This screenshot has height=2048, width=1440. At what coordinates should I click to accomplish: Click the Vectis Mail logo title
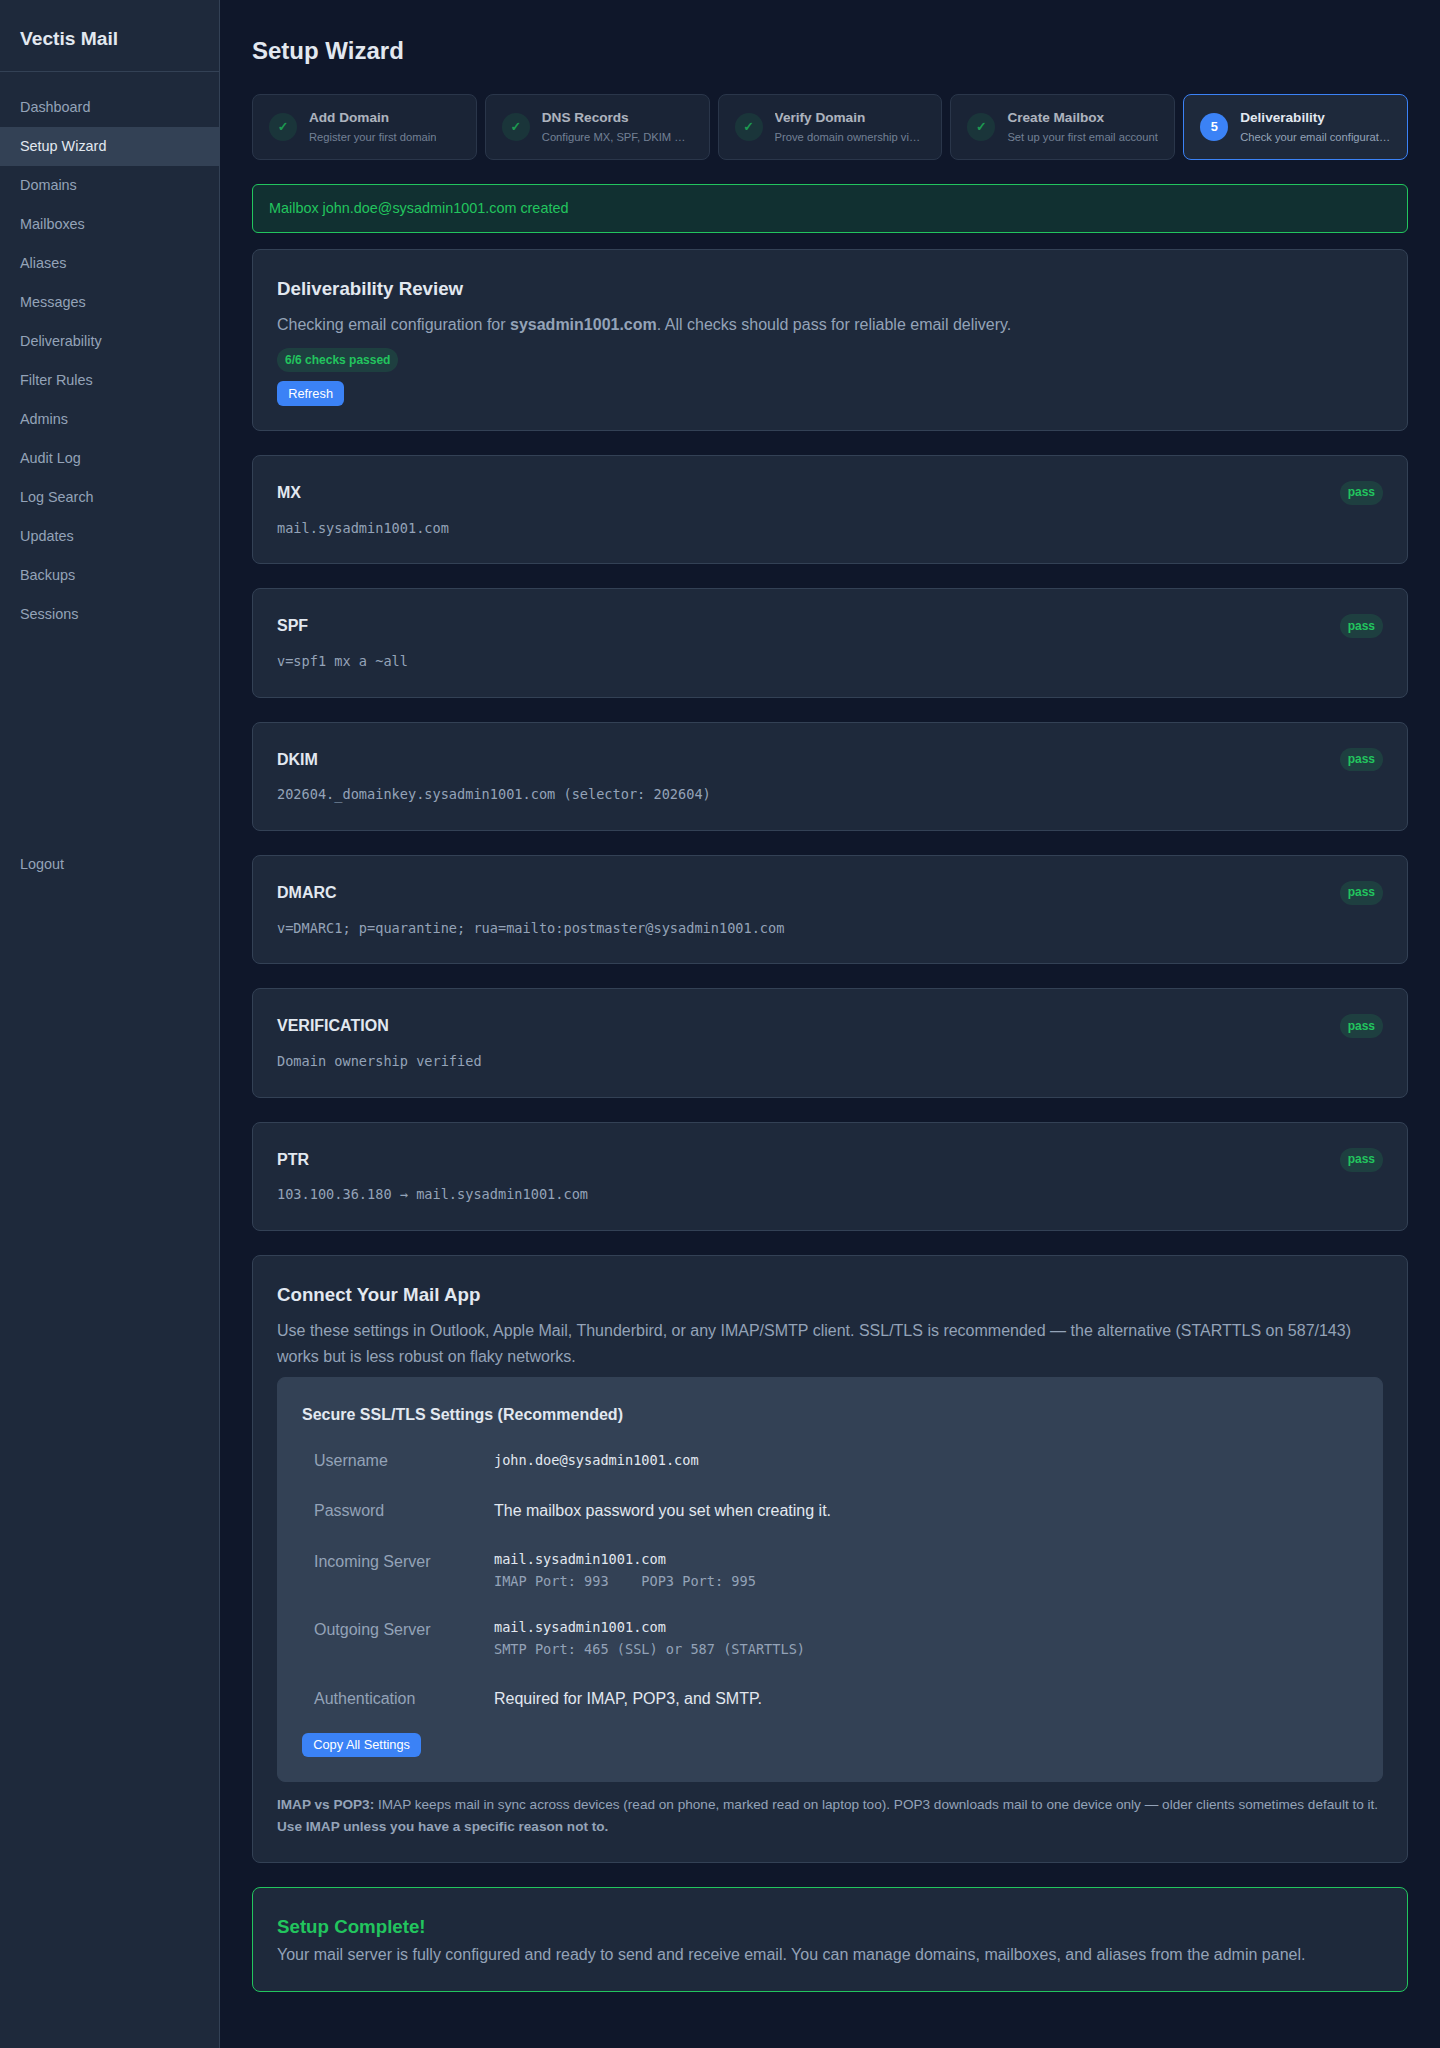point(69,39)
